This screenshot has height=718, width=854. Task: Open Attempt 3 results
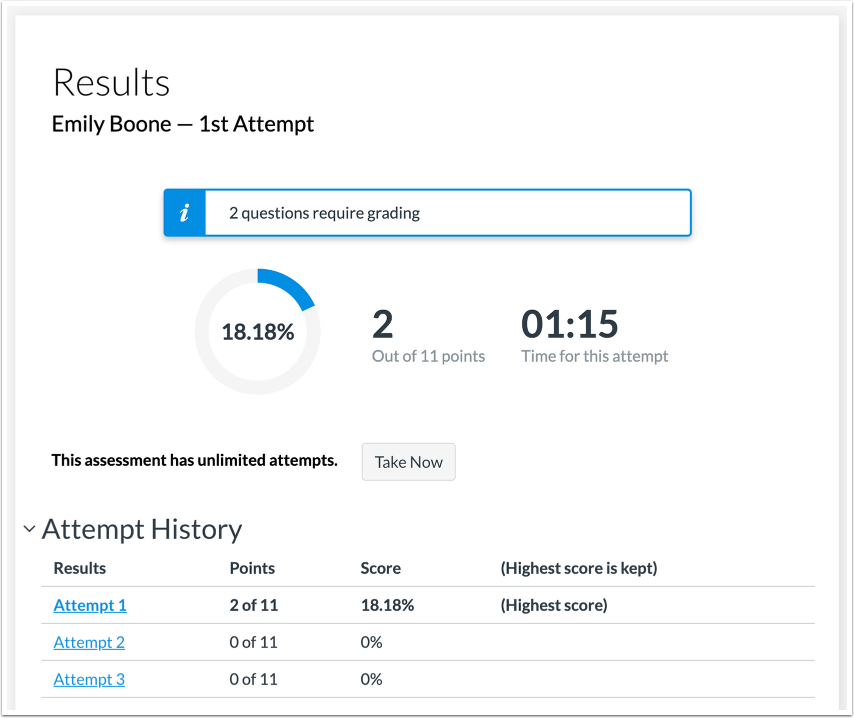[x=89, y=679]
